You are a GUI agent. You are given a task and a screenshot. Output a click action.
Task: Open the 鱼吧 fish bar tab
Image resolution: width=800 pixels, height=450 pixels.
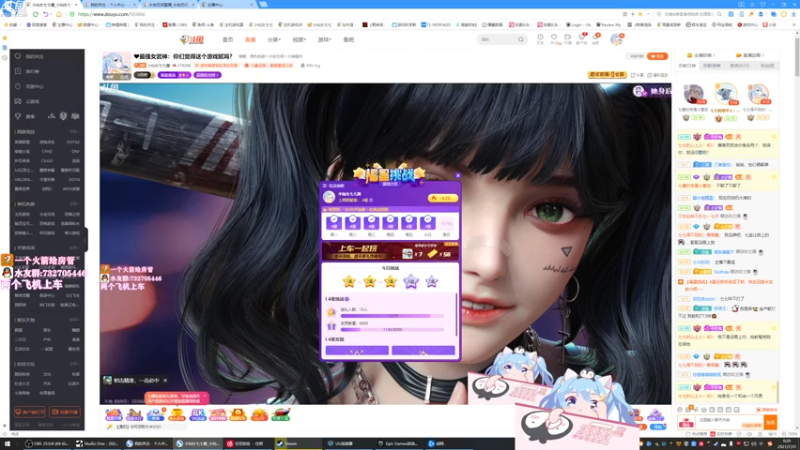(x=348, y=40)
